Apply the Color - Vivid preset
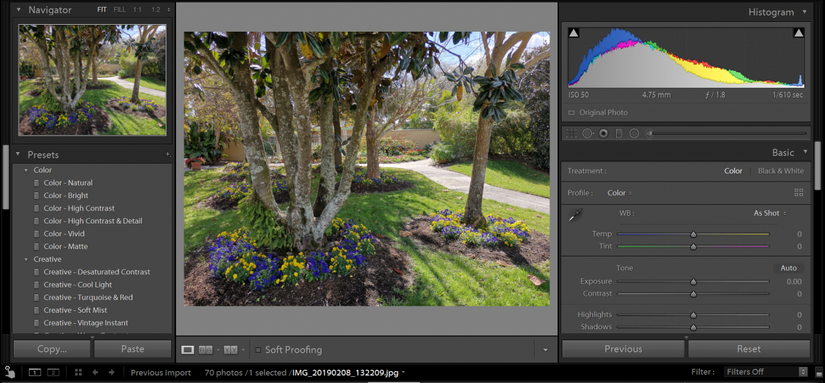 pos(64,234)
